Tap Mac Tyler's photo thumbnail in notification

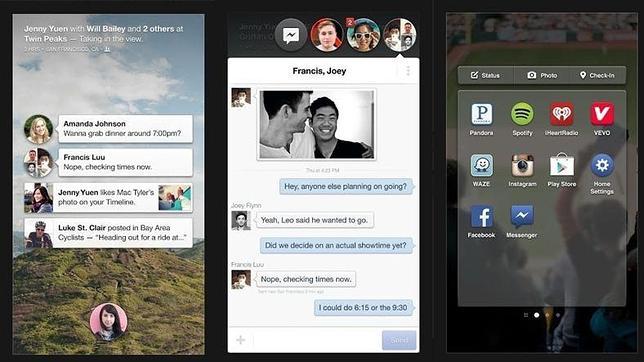click(x=175, y=198)
